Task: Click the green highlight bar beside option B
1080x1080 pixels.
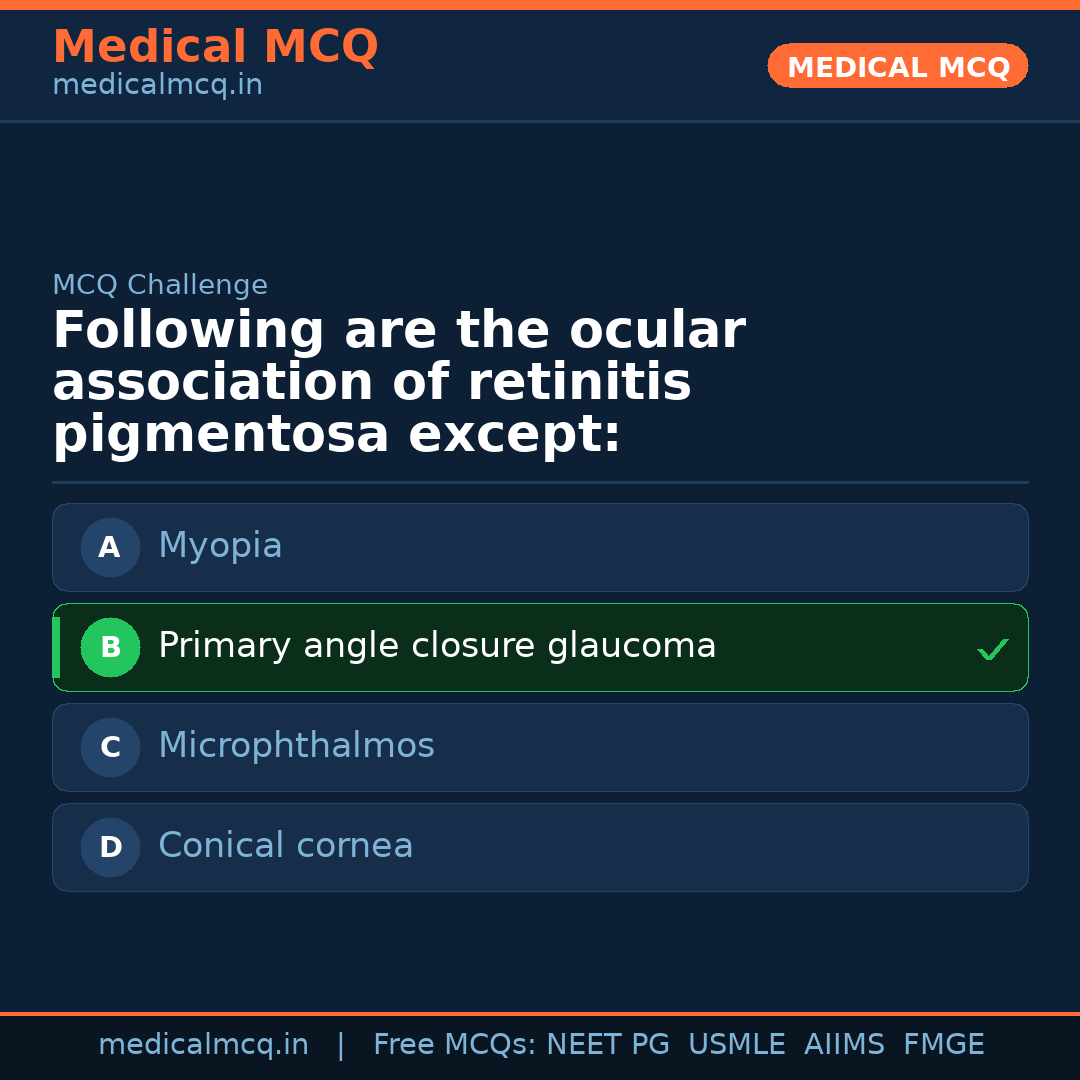Action: [55, 647]
